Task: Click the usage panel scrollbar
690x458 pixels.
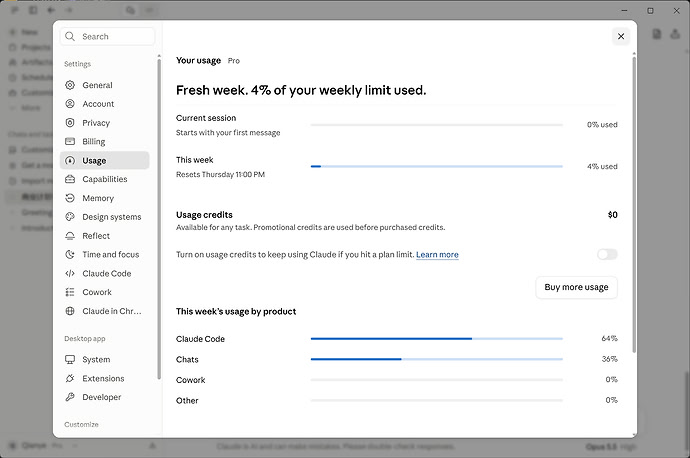Action: point(634,205)
